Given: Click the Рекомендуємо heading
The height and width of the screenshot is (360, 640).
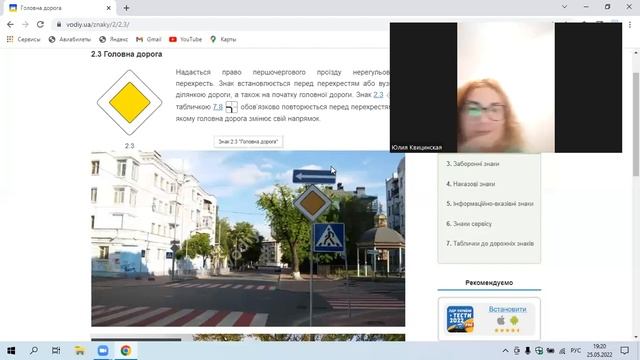Looking at the screenshot, I should tap(489, 282).
